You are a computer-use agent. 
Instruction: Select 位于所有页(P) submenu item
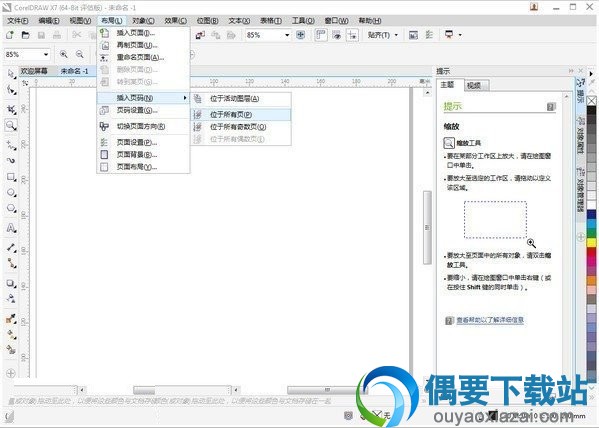tap(241, 114)
